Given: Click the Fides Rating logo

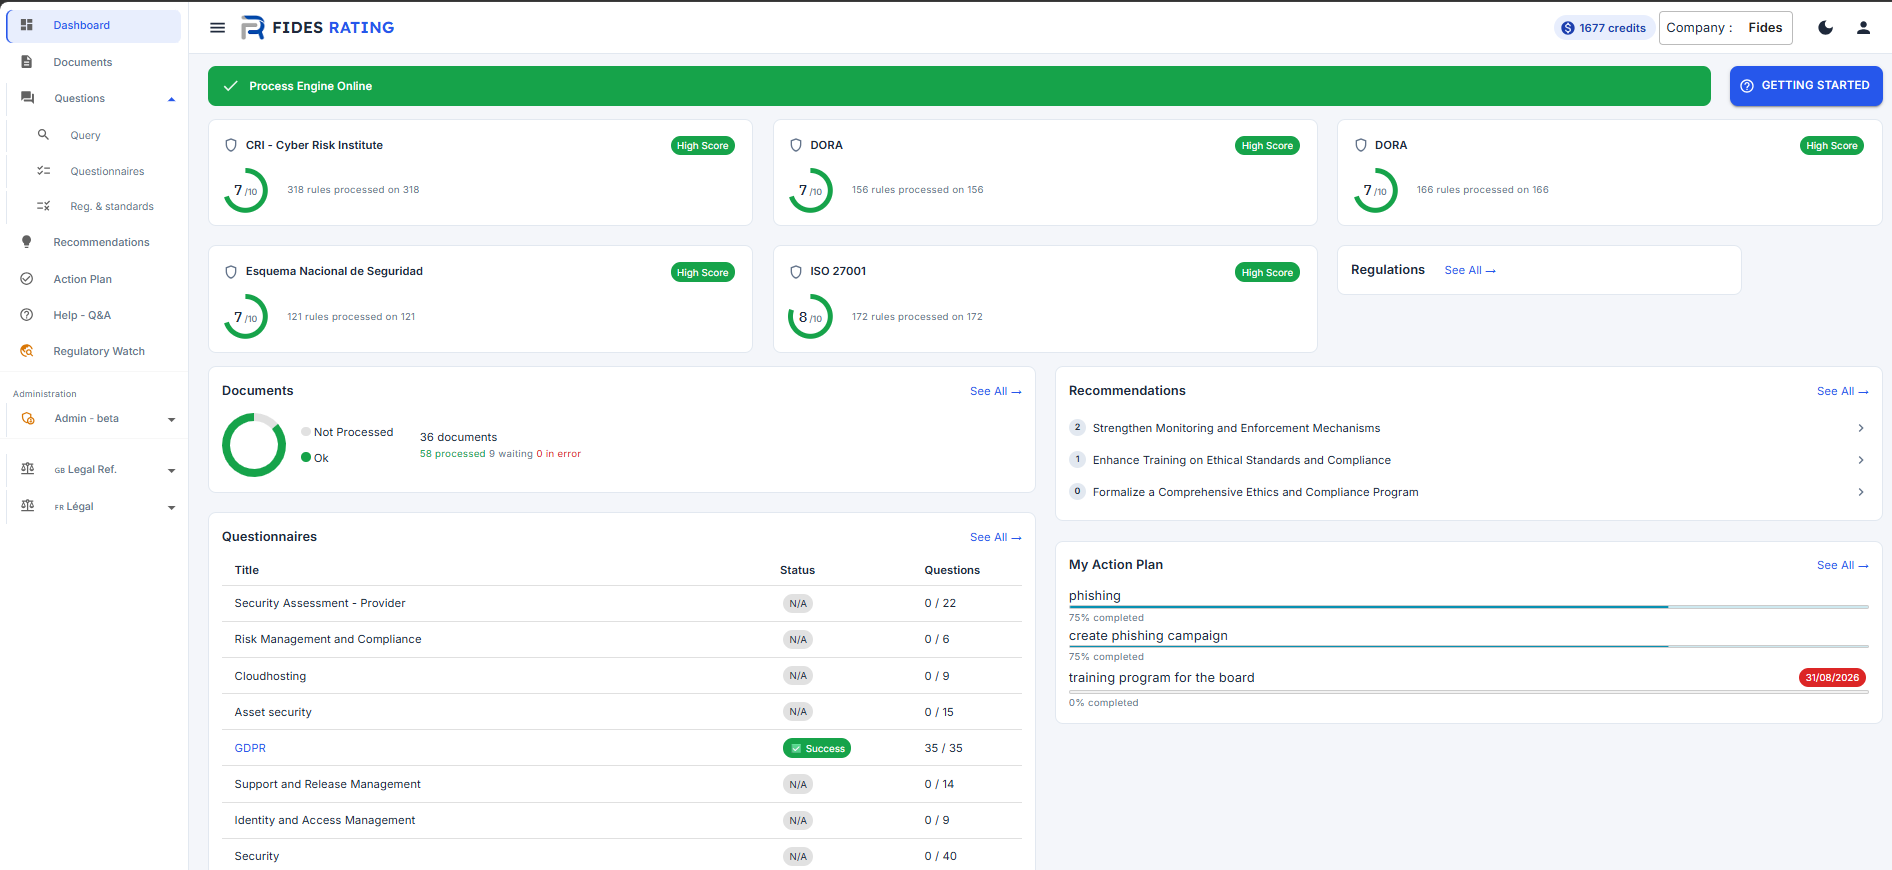Looking at the screenshot, I should tap(318, 28).
